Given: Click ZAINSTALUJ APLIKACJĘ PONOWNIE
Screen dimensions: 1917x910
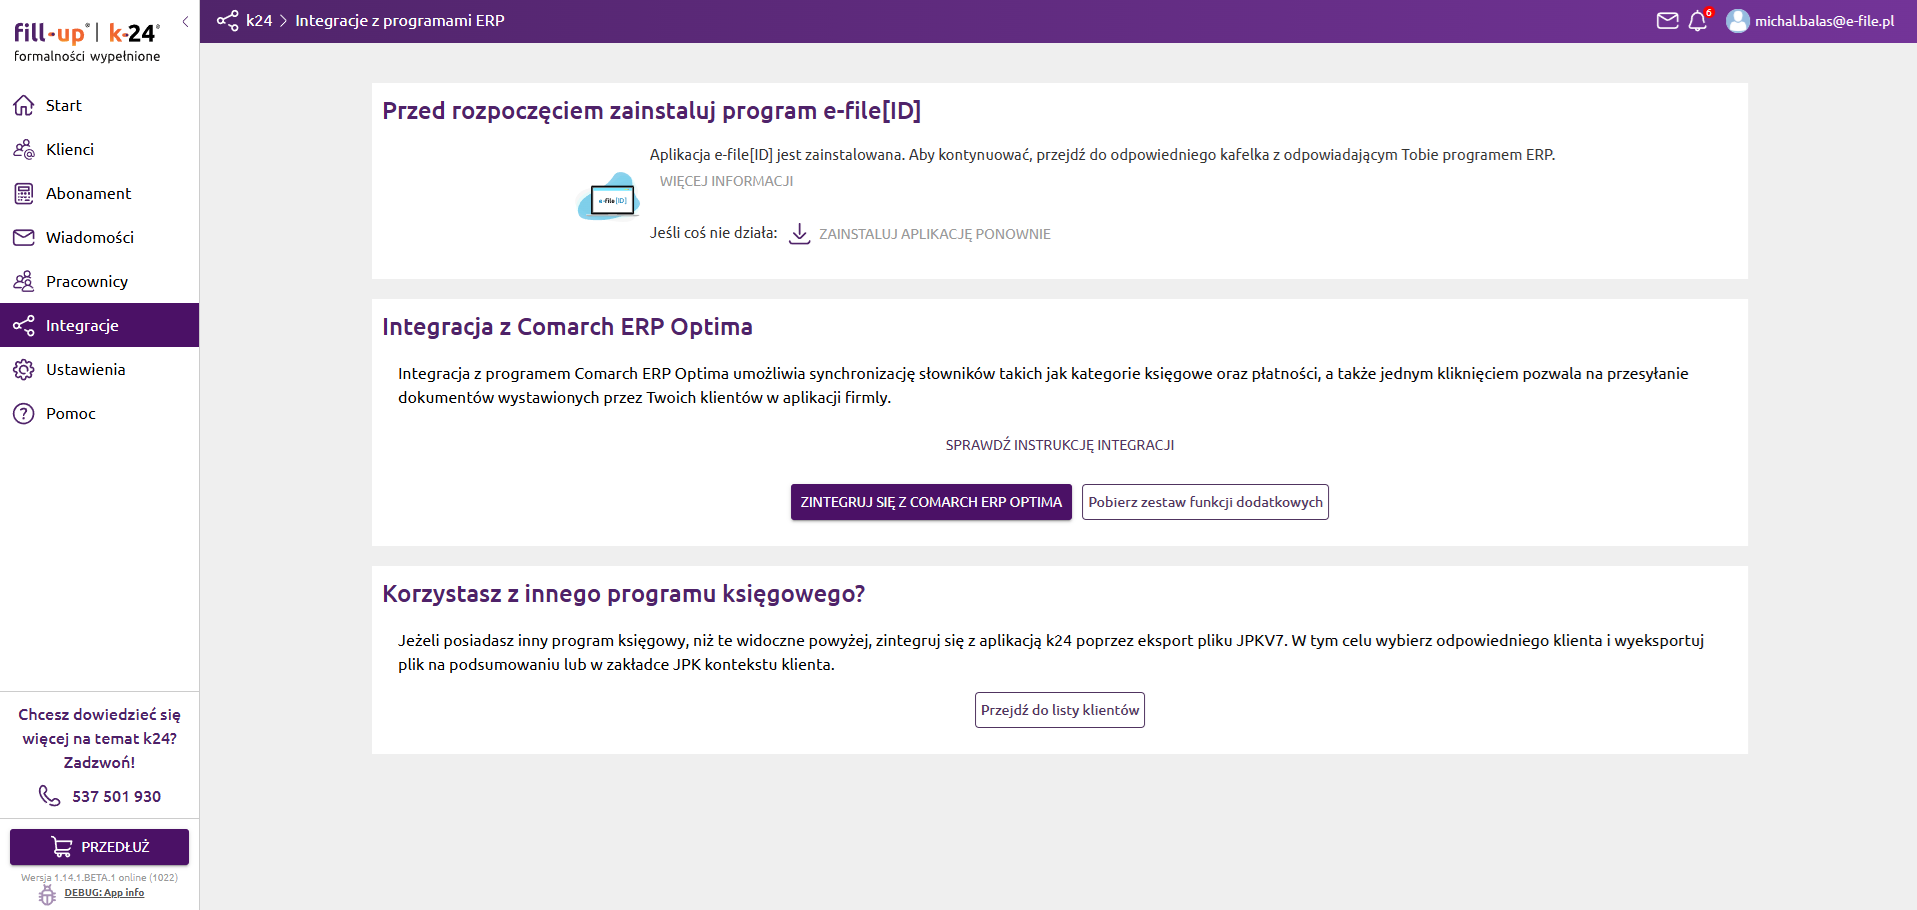Looking at the screenshot, I should click(x=935, y=234).
